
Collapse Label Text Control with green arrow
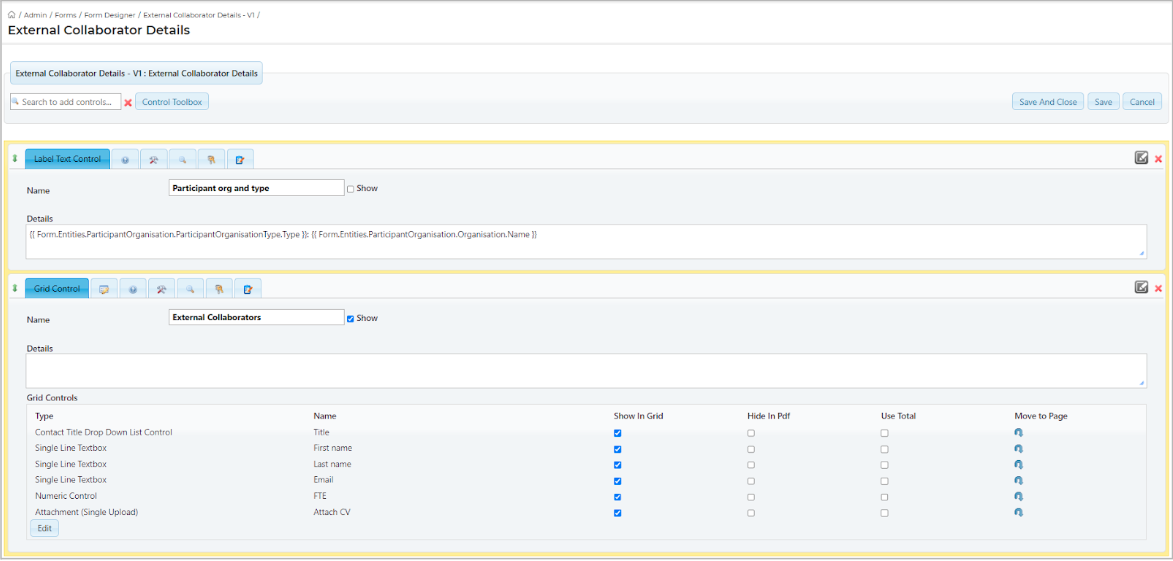(x=15, y=158)
